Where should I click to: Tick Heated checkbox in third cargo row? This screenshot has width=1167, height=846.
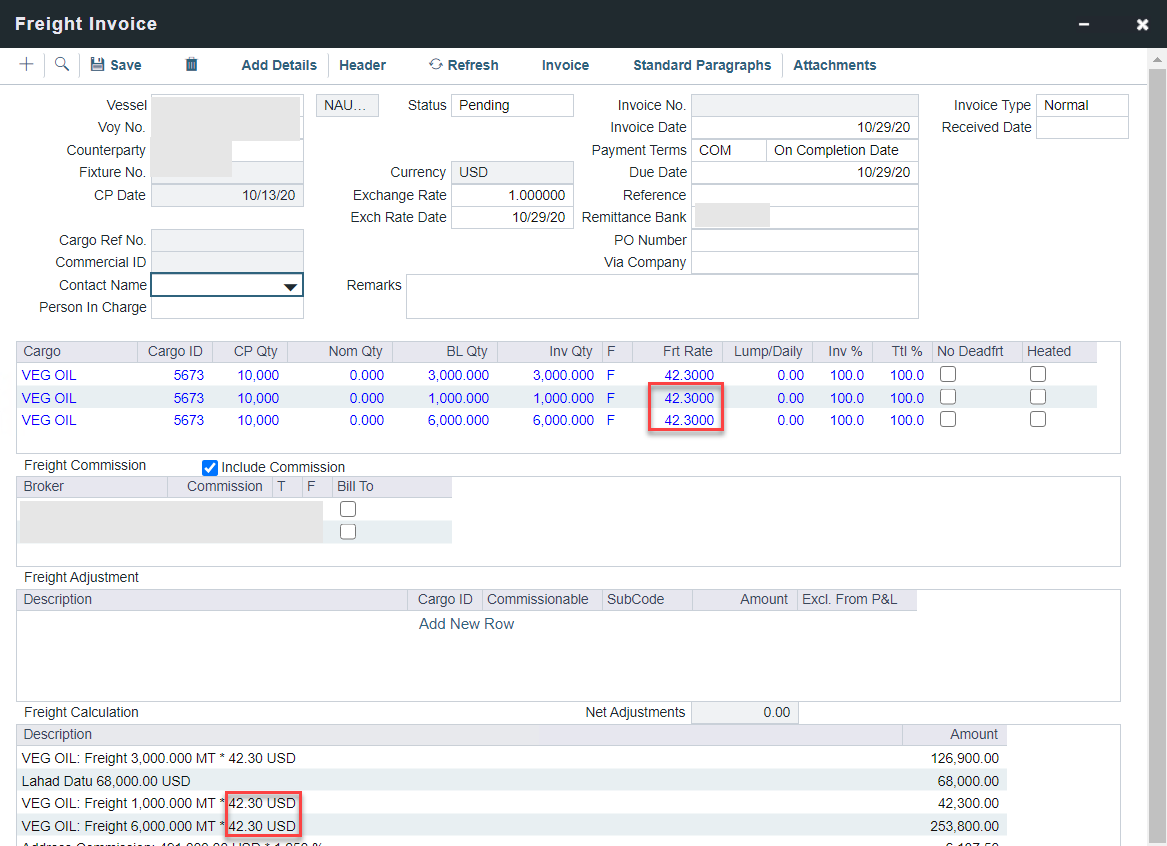(x=1038, y=420)
